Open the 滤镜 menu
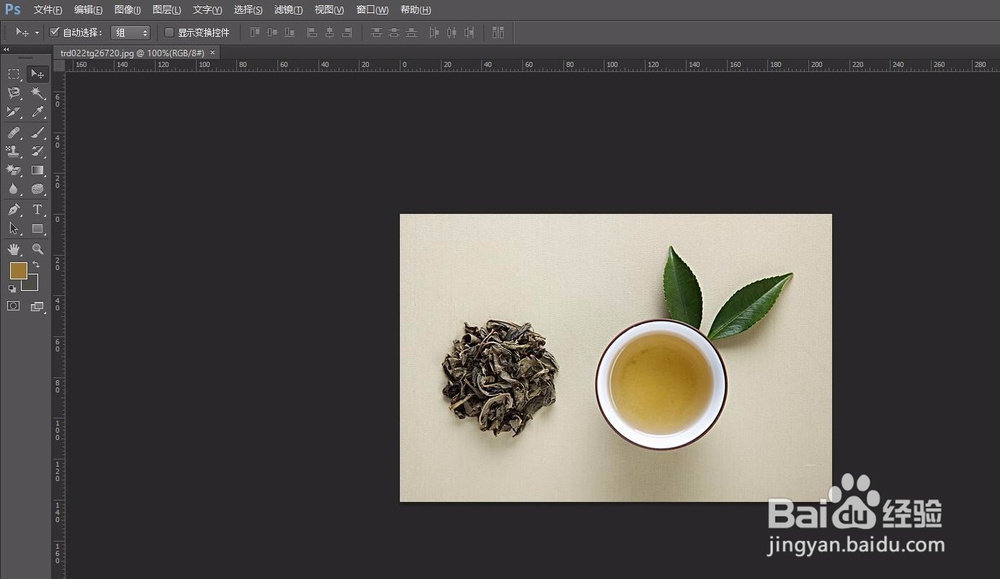Viewport: 1000px width, 579px height. (288, 10)
